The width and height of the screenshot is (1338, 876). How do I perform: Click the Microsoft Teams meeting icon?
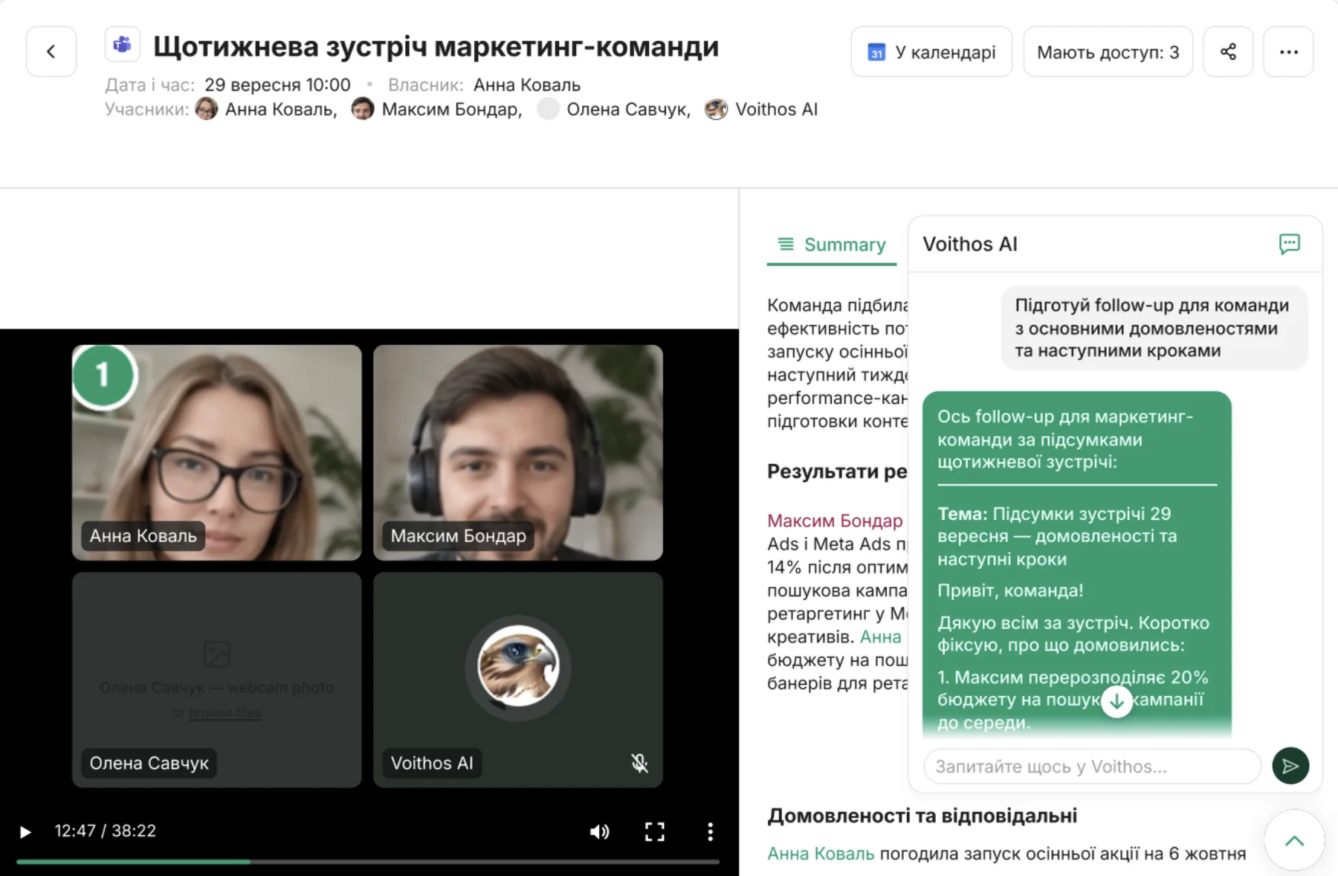coord(123,45)
